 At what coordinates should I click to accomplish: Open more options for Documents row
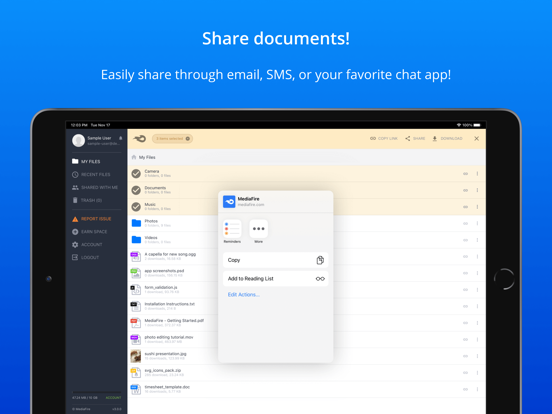477,190
